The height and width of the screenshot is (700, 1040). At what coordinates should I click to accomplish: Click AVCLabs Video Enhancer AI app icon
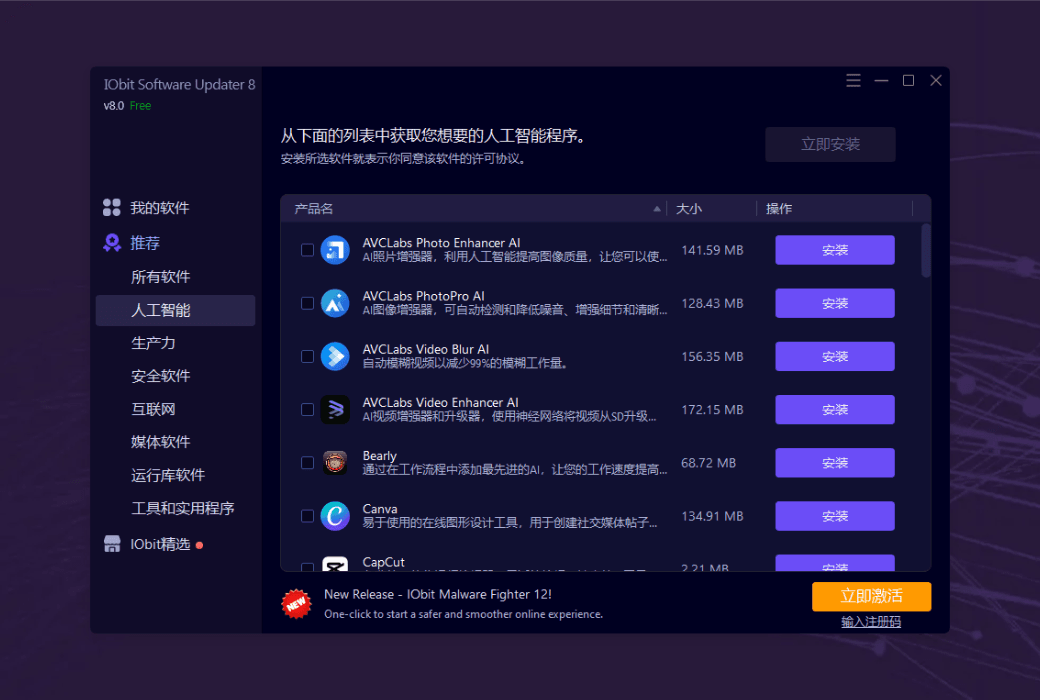tap(335, 409)
